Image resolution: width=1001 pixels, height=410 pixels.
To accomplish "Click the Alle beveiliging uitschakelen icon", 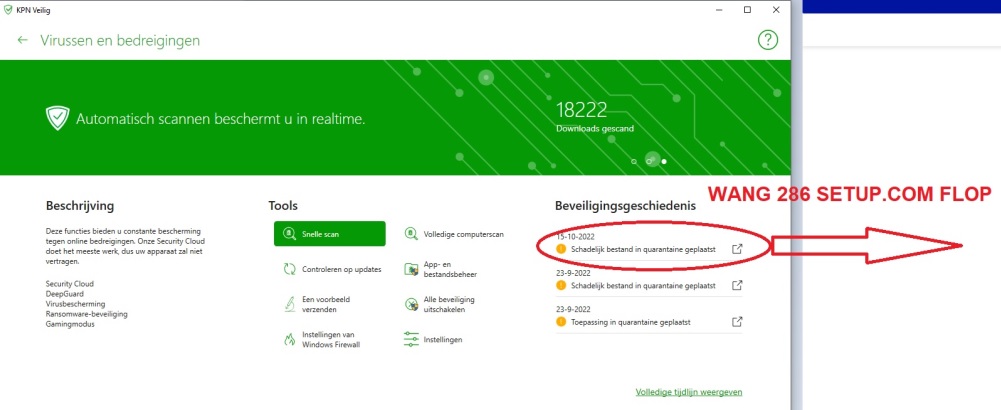I will 411,304.
